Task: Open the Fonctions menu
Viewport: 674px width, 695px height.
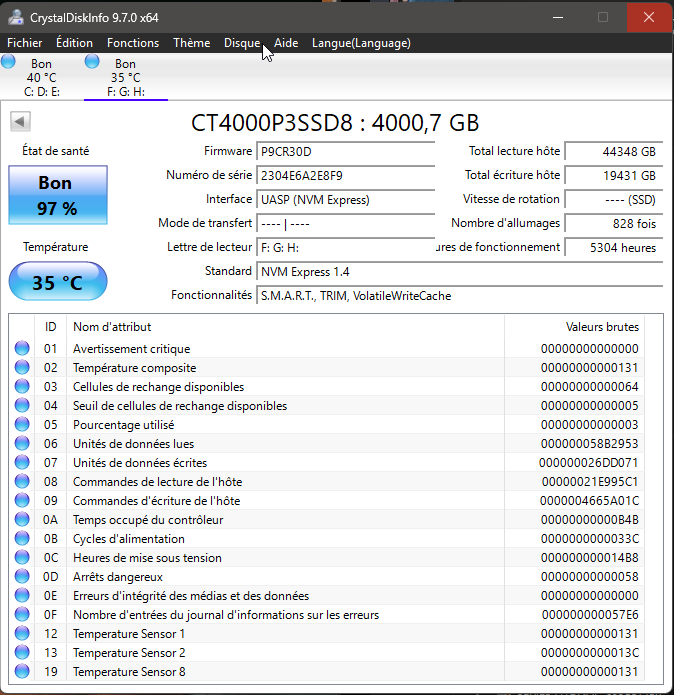Action: pos(133,43)
